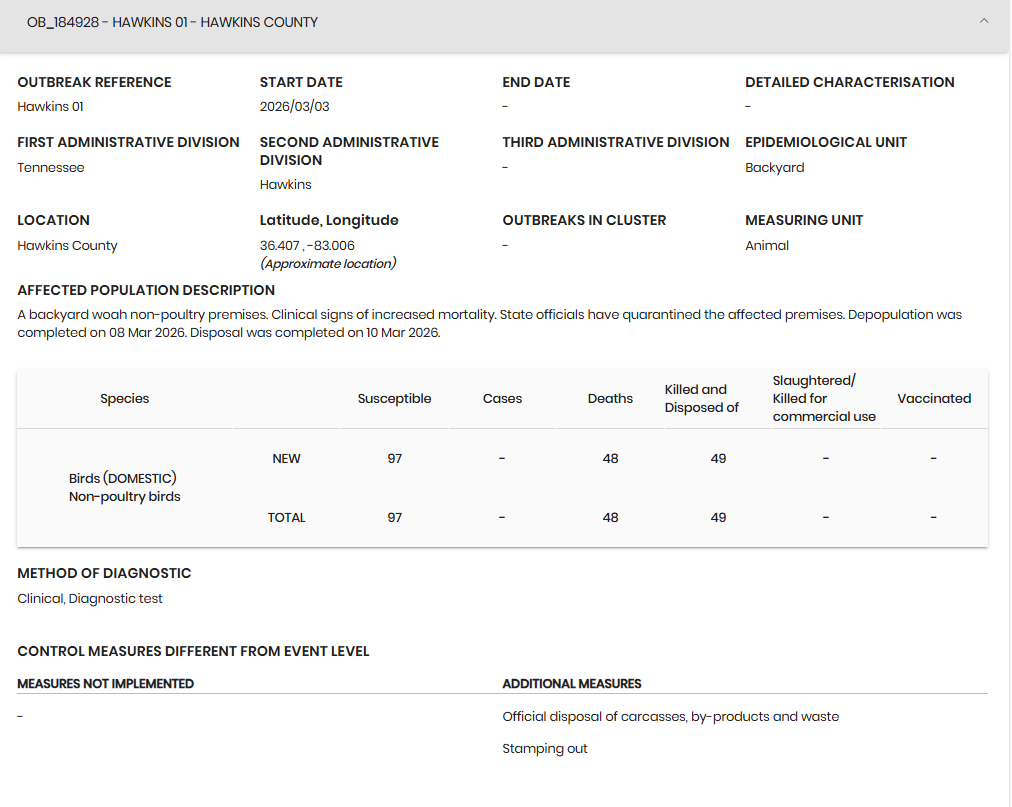Click the start date 2026/03/03
This screenshot has height=807, width=1012.
pos(294,107)
